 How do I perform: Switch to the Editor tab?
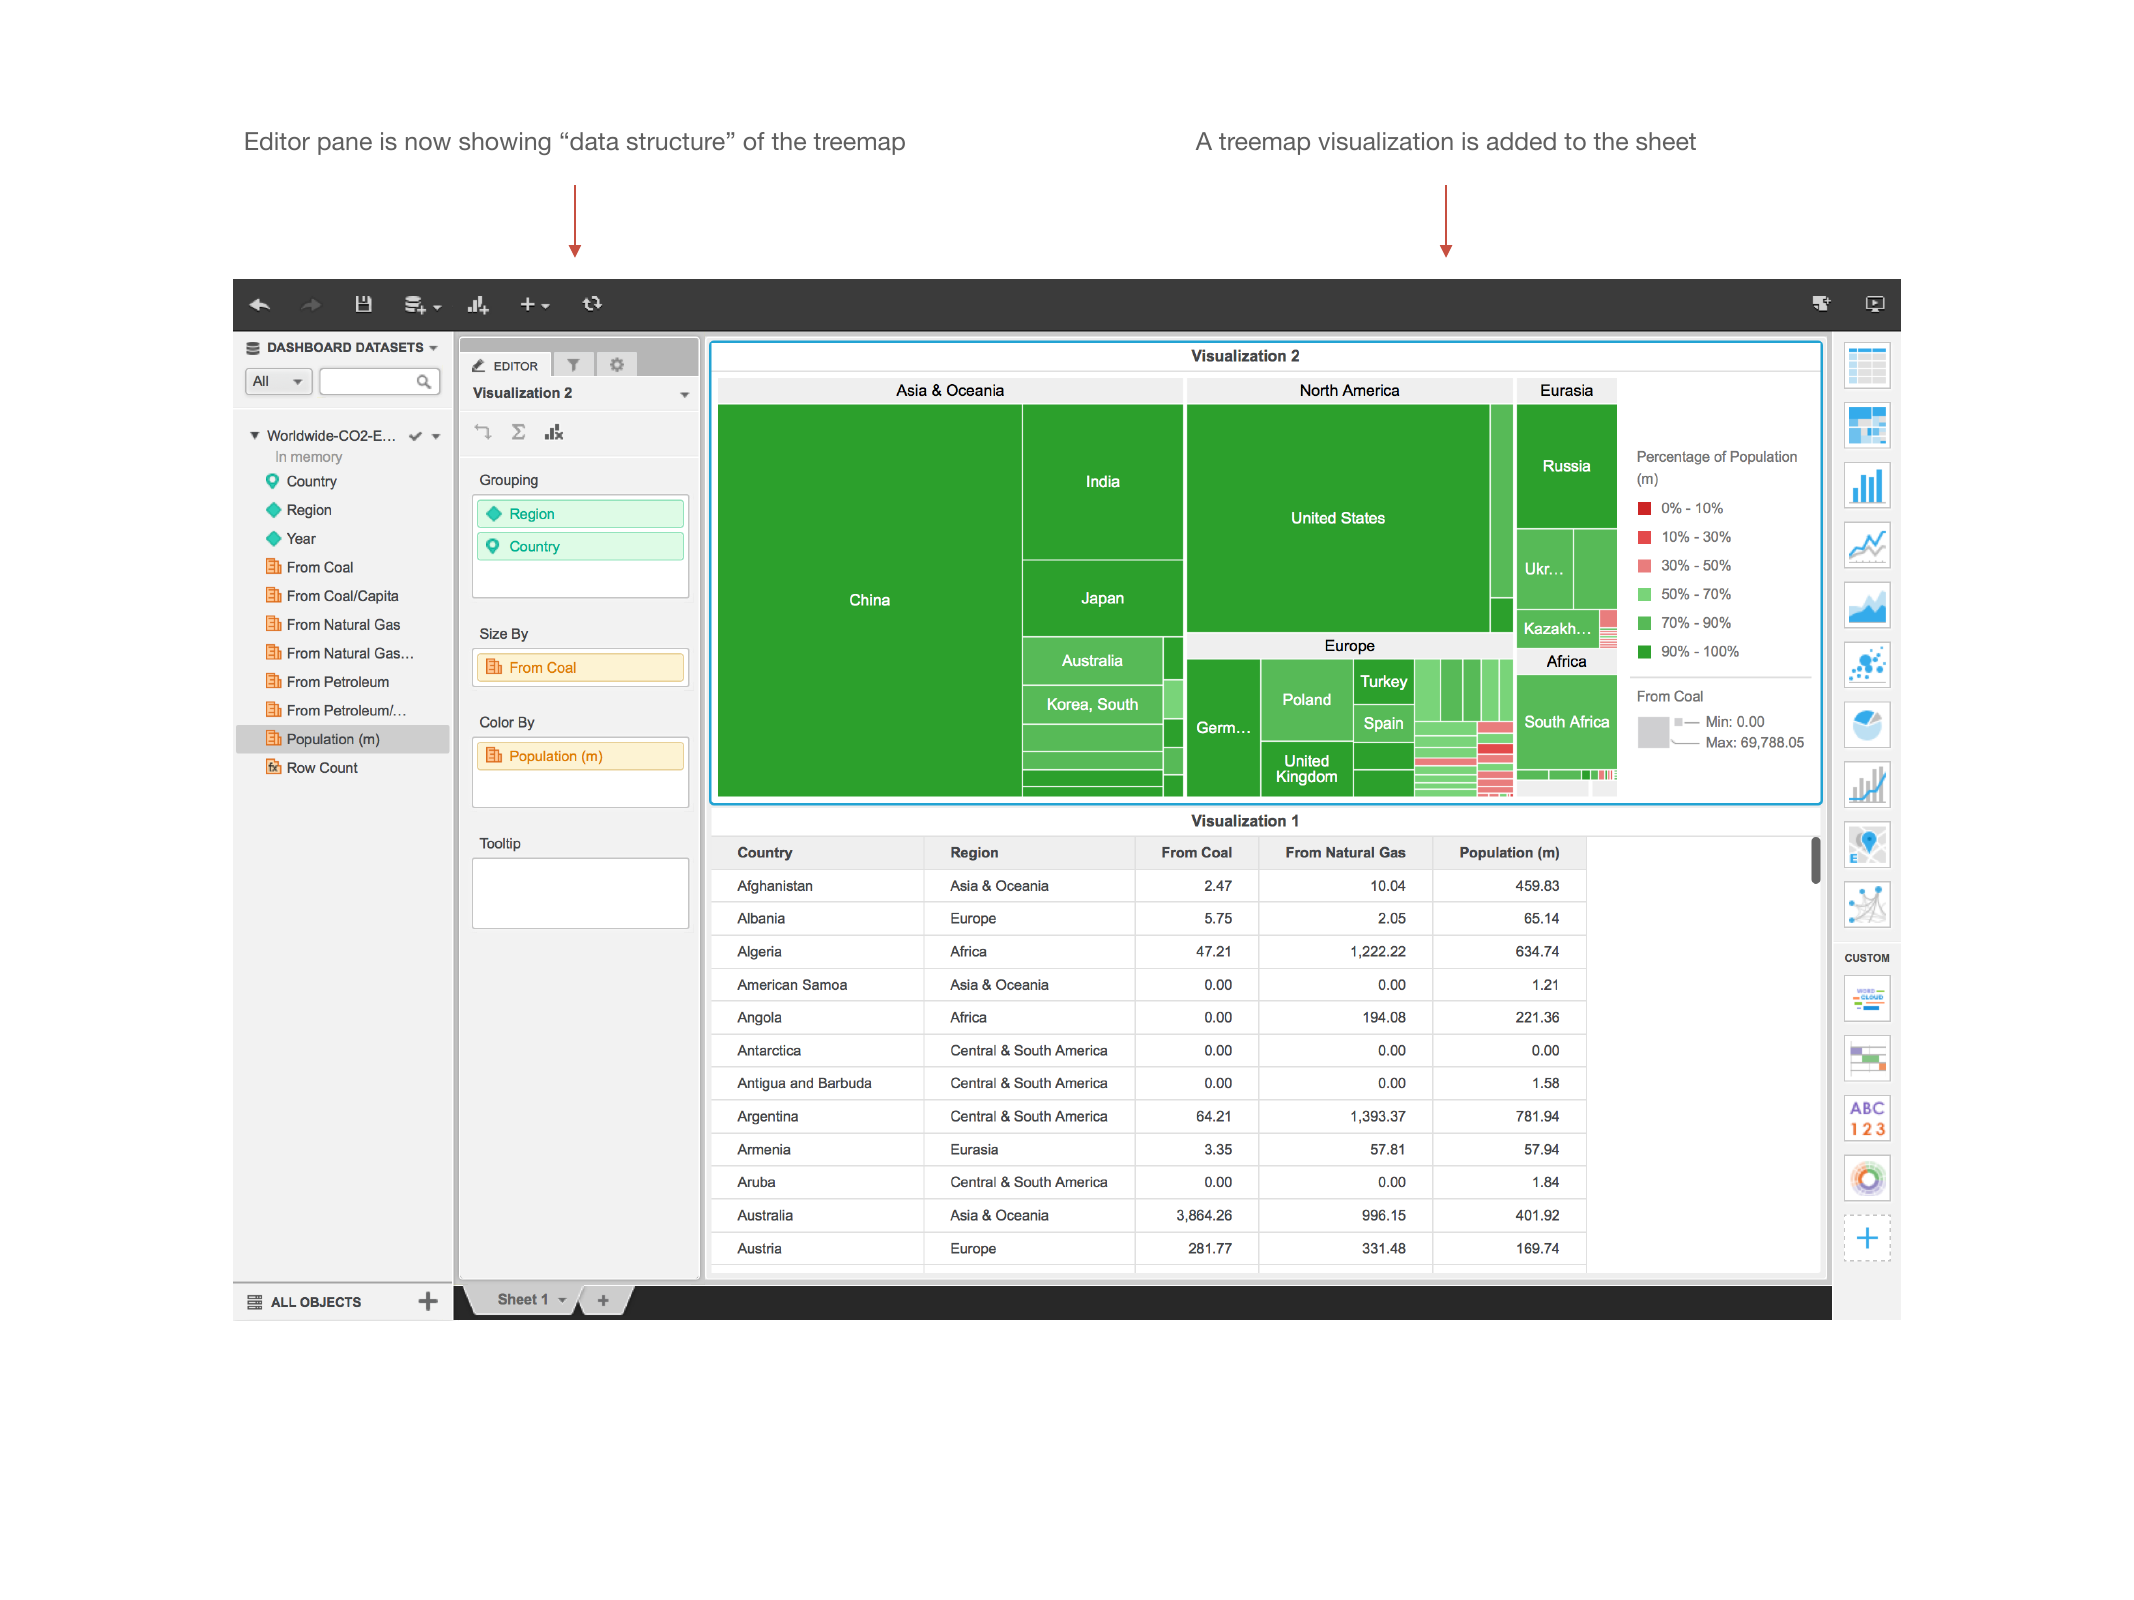pos(505,365)
